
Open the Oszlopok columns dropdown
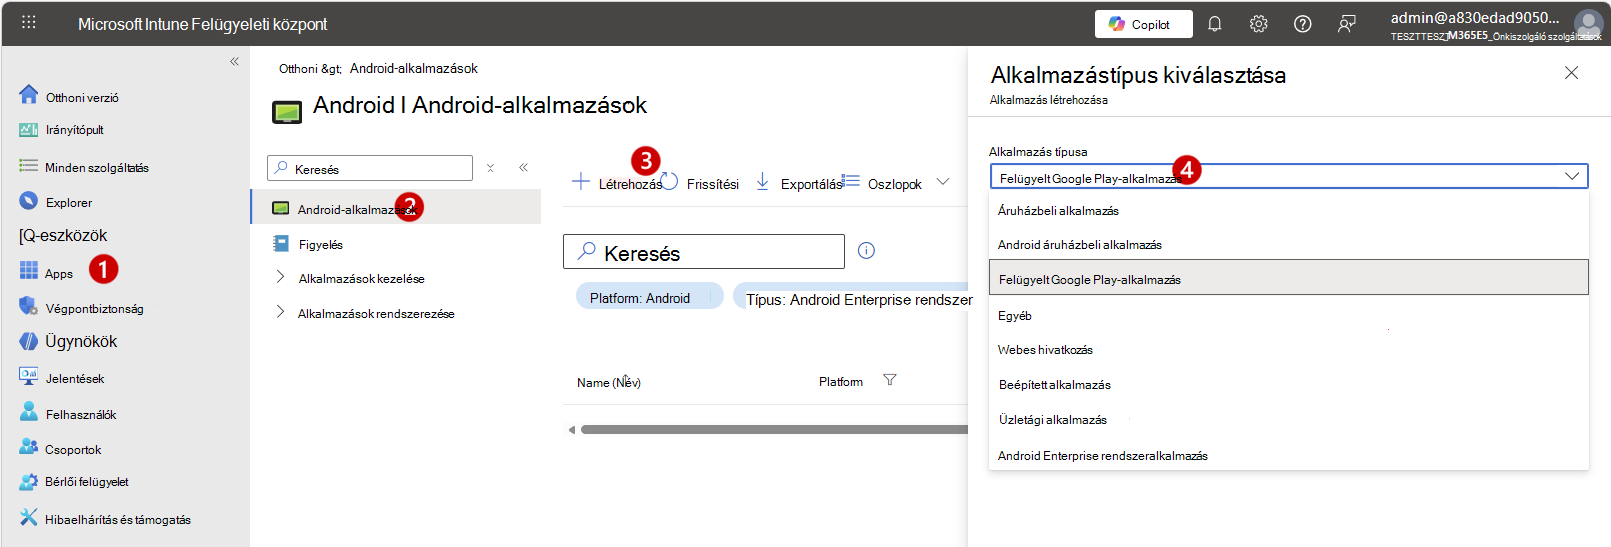[x=895, y=183]
